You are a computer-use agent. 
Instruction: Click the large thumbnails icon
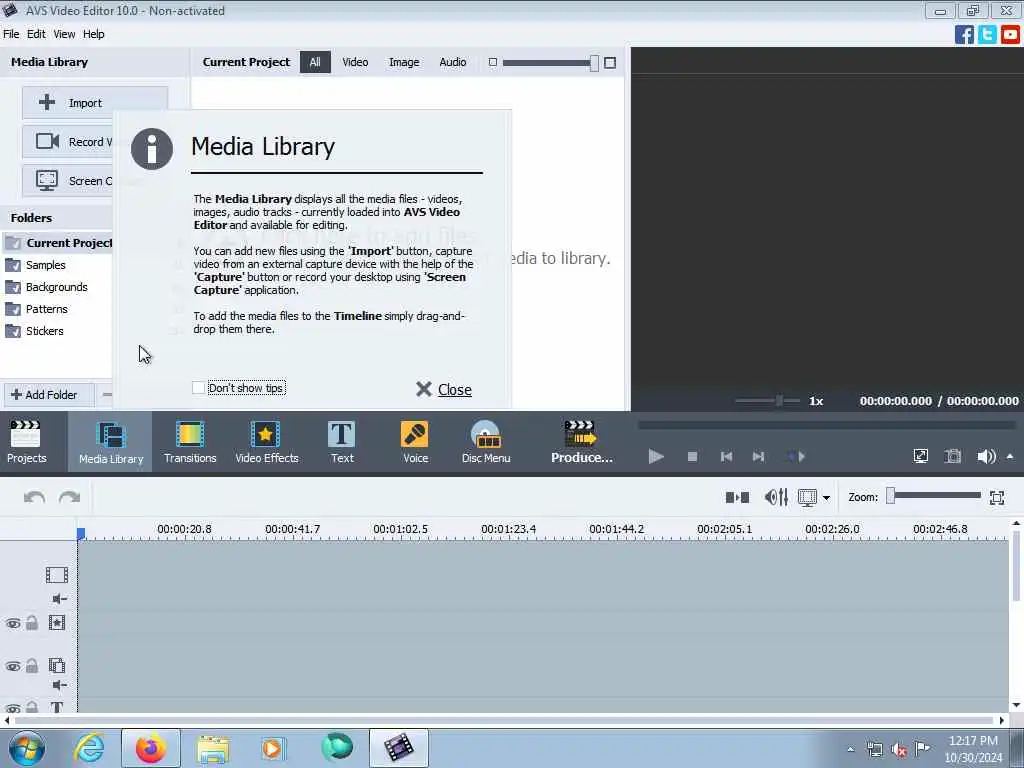click(x=610, y=63)
